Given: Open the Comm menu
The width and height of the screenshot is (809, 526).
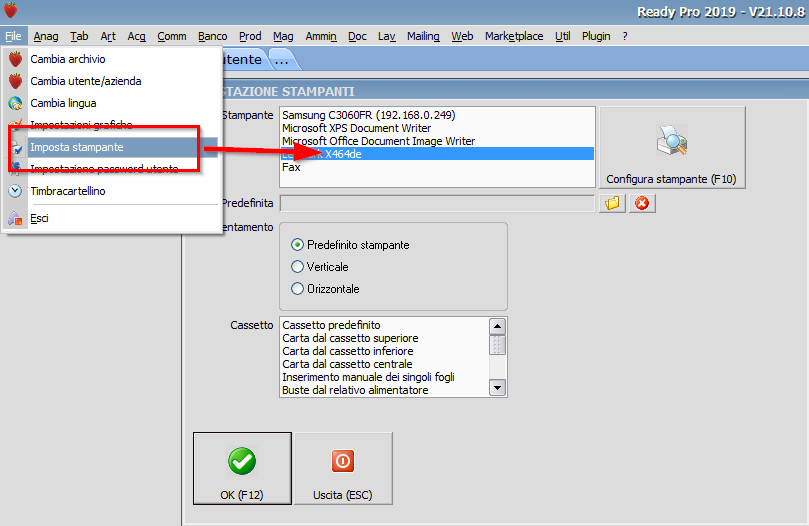Looking at the screenshot, I should (172, 36).
